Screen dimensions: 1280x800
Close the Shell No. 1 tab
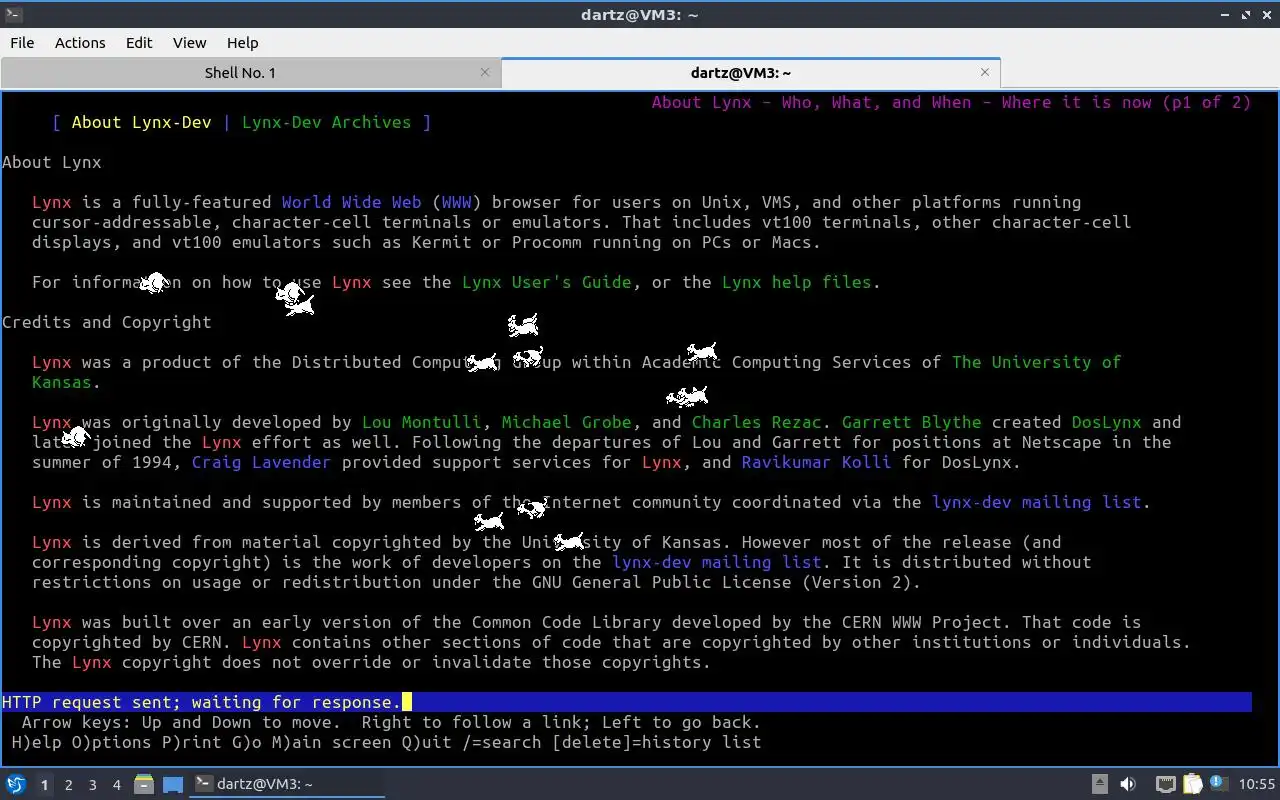(x=485, y=72)
